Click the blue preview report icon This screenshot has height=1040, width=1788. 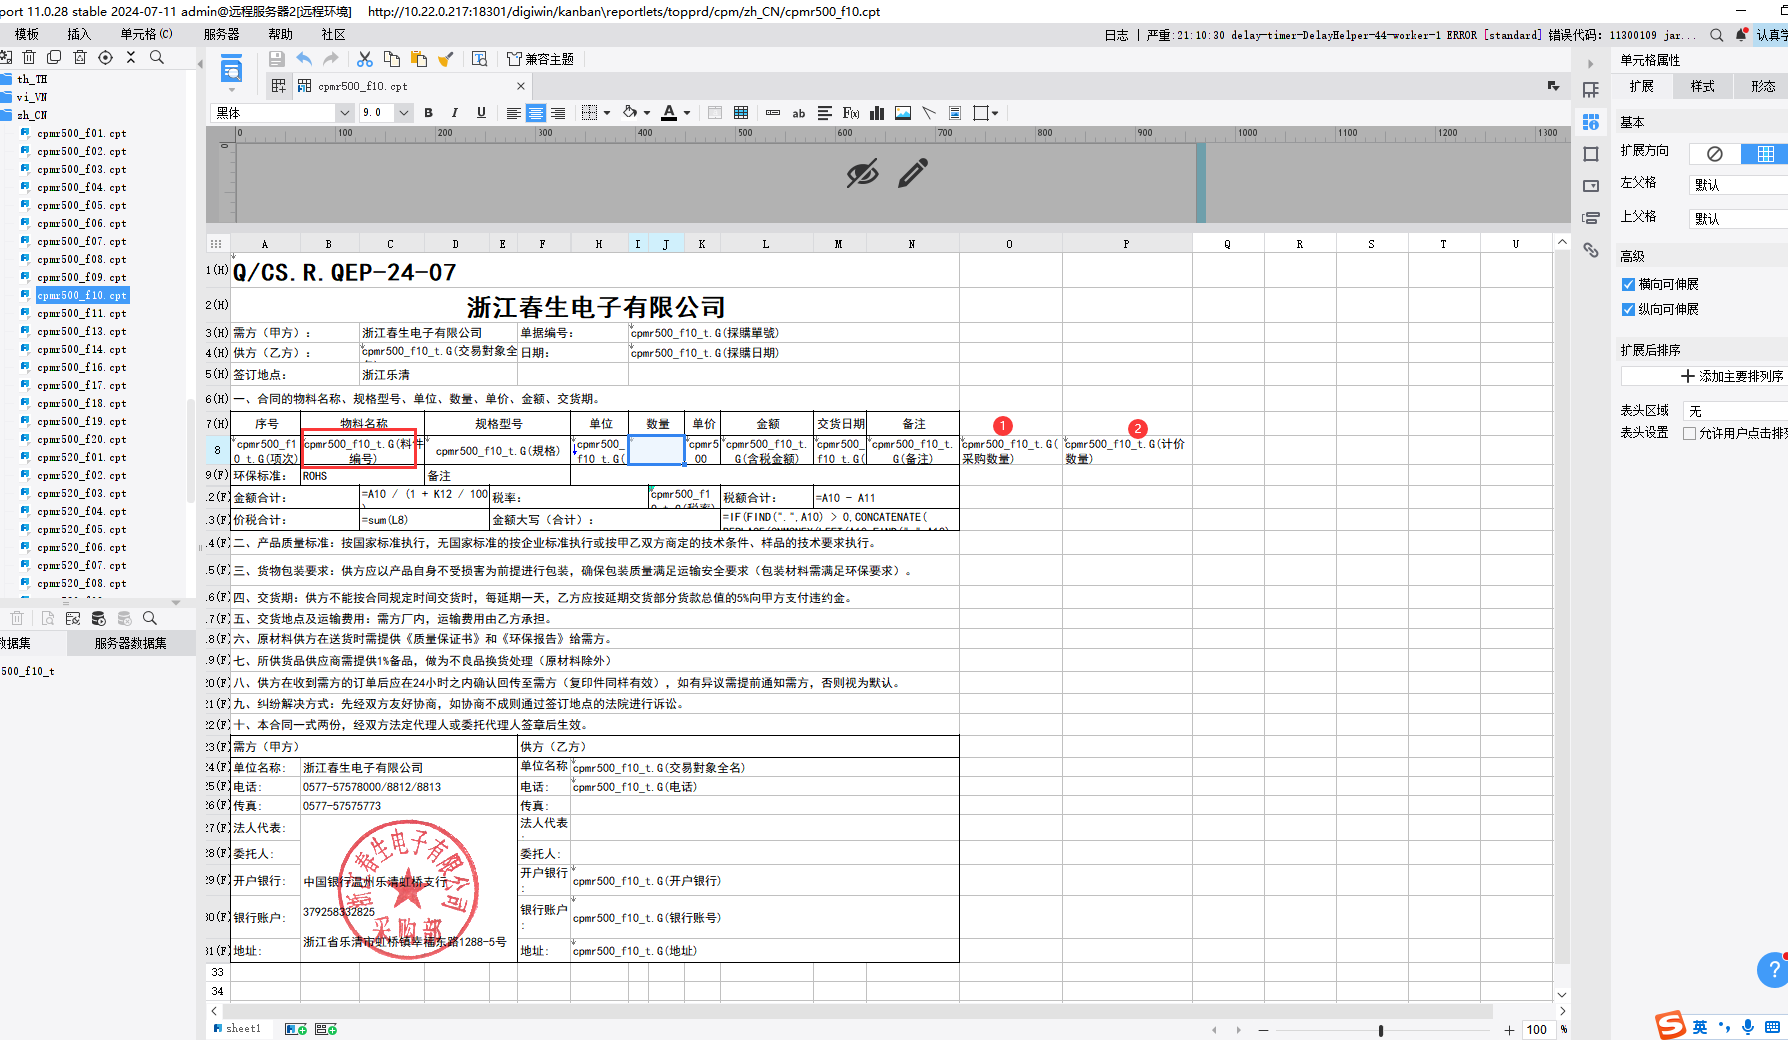(231, 70)
